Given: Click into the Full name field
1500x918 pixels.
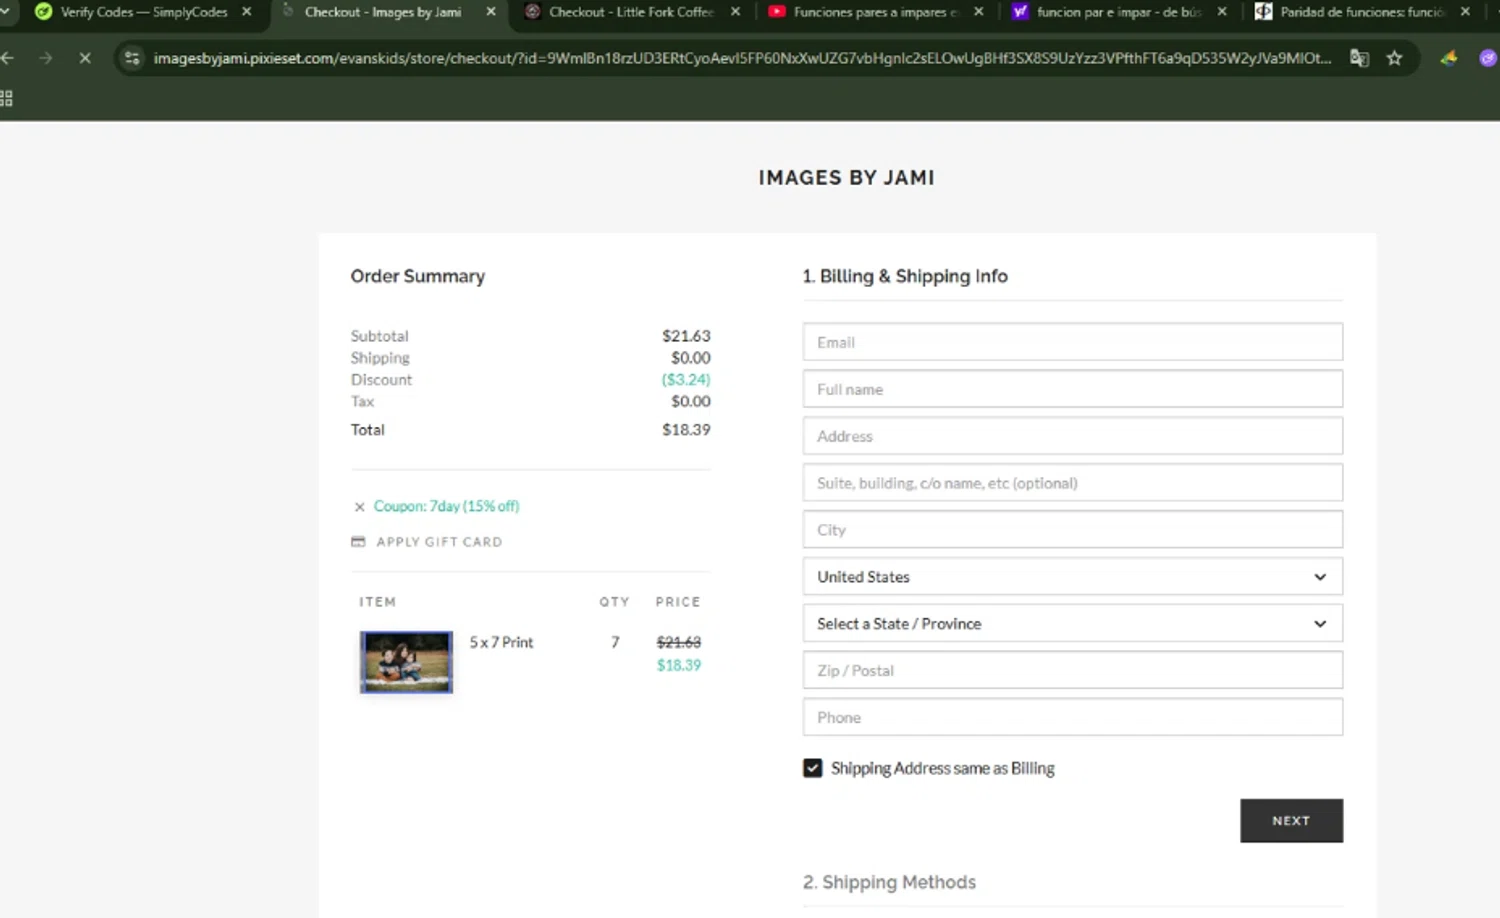Looking at the screenshot, I should tap(1073, 389).
